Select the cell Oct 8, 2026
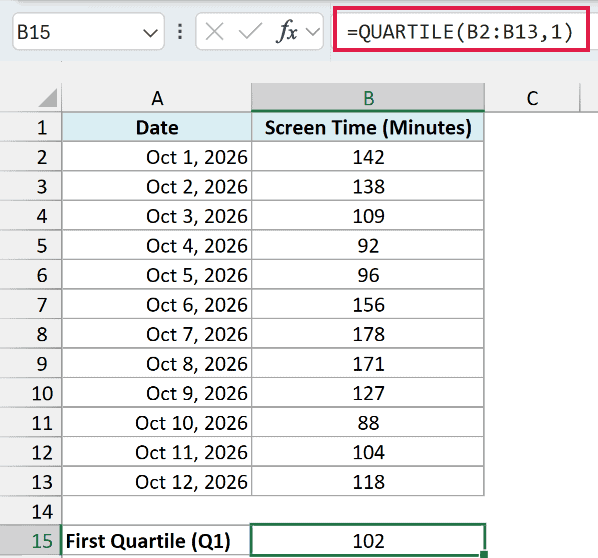This screenshot has height=558, width=598. (x=157, y=363)
